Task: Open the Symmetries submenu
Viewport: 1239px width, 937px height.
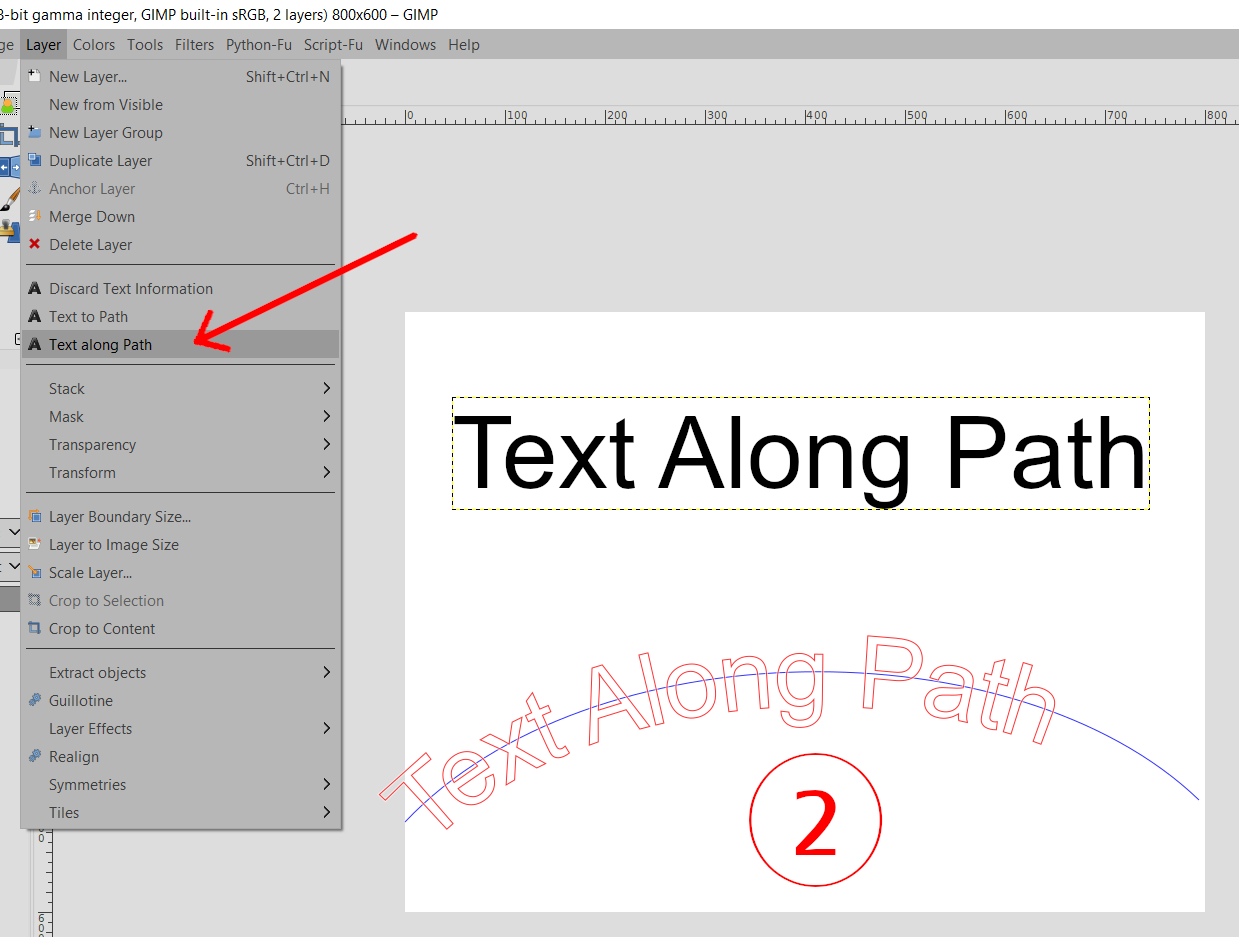Action: pos(181,785)
